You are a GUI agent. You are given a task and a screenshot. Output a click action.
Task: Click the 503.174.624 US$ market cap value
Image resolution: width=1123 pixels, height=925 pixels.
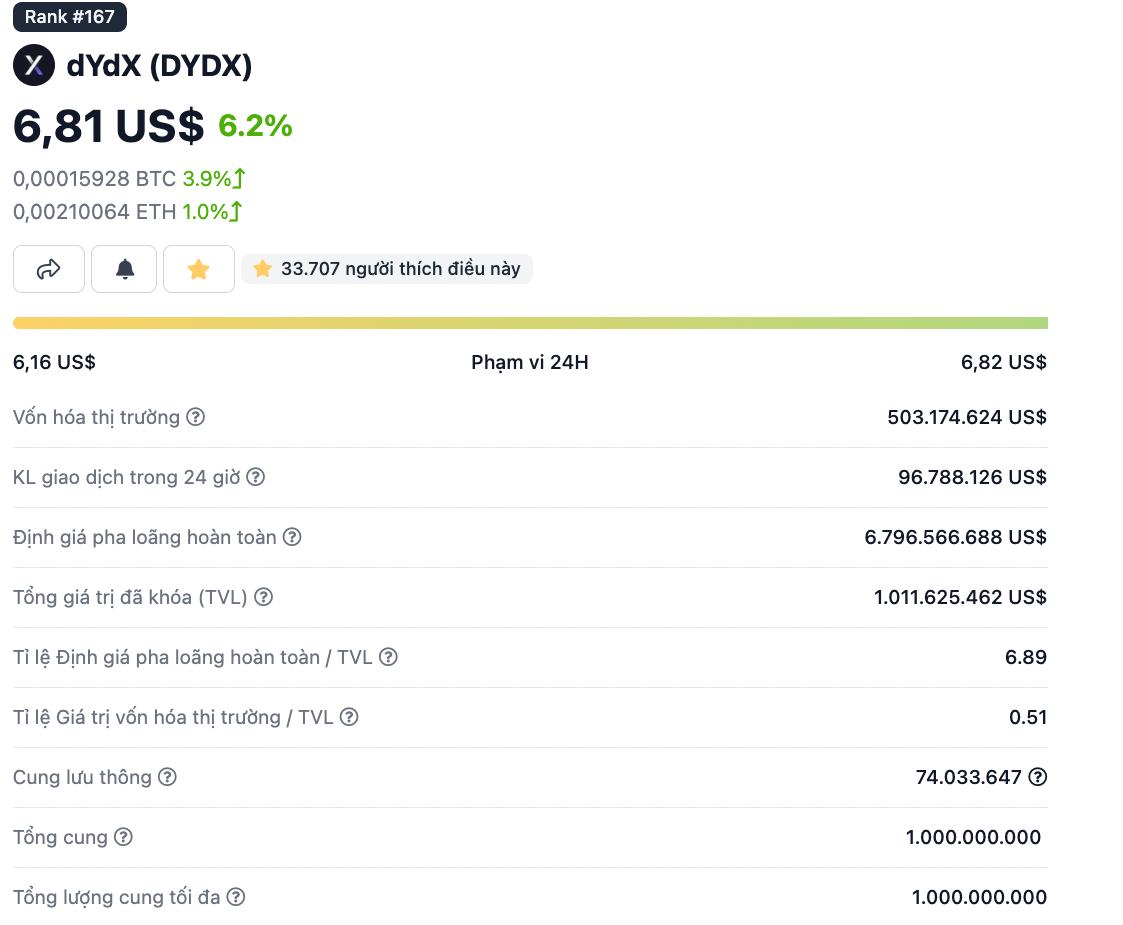[967, 417]
